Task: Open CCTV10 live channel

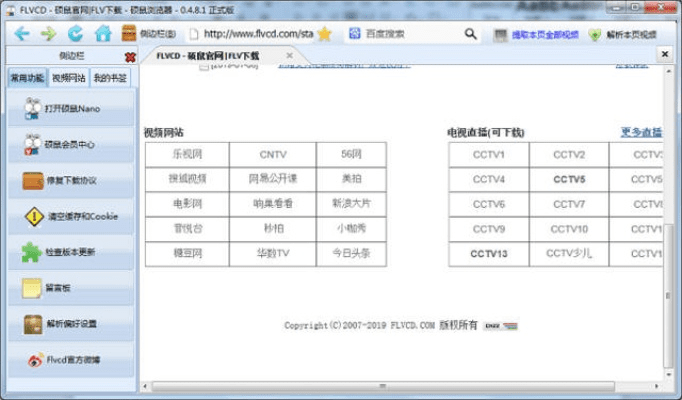Action: (569, 229)
